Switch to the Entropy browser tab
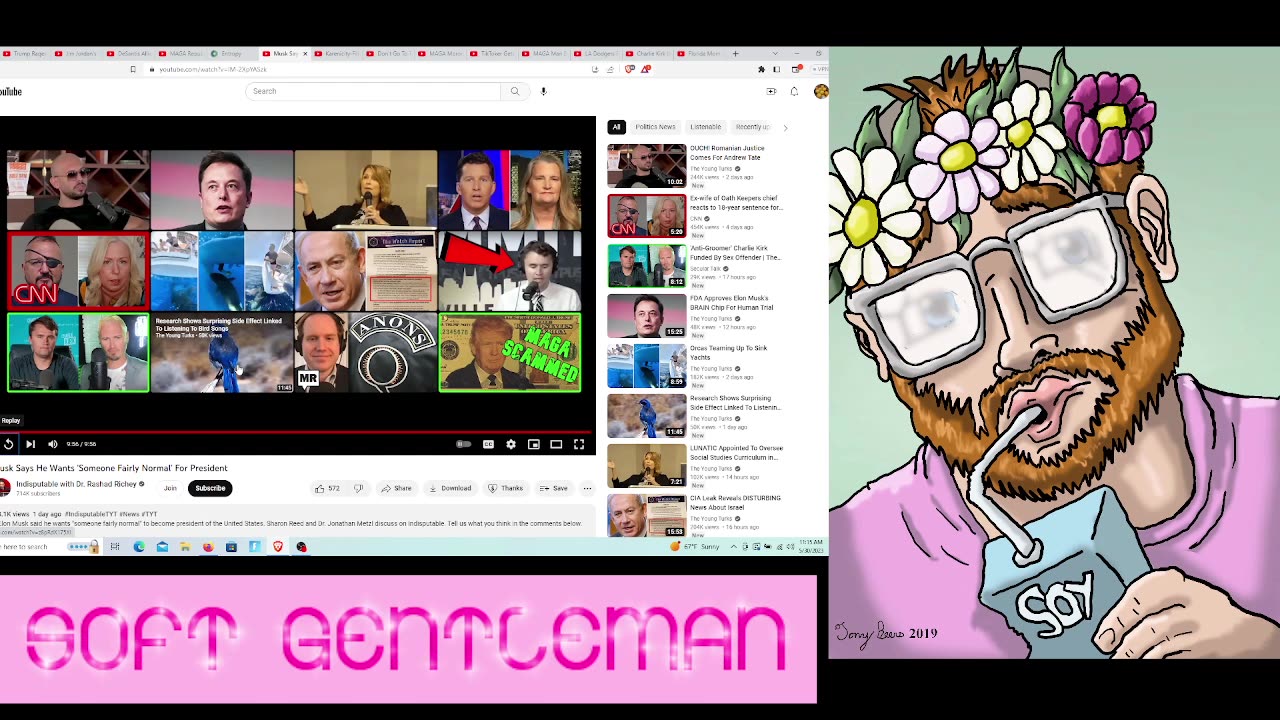This screenshot has height=720, width=1280. [x=231, y=53]
